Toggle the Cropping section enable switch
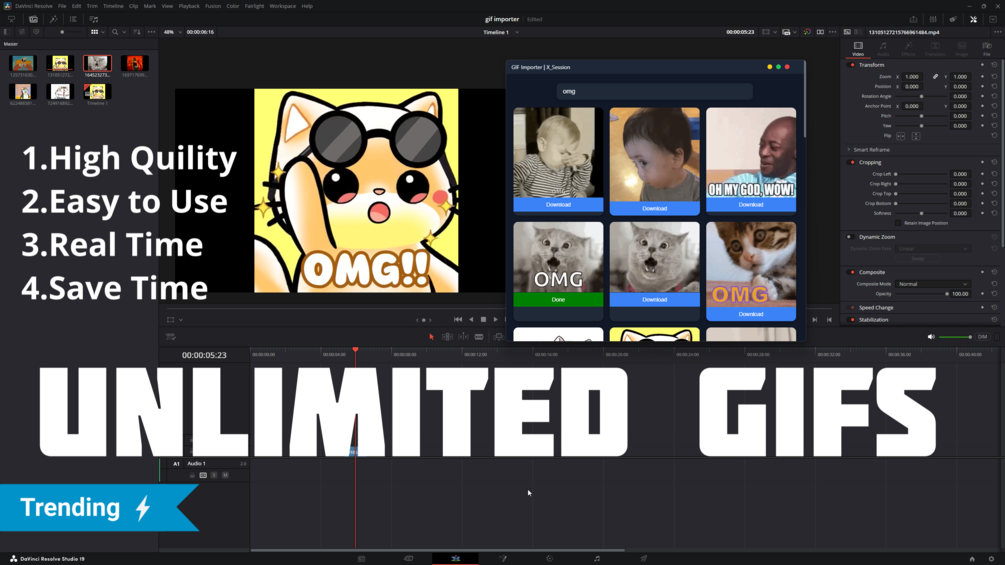Viewport: 1005px width, 565px height. [x=852, y=162]
